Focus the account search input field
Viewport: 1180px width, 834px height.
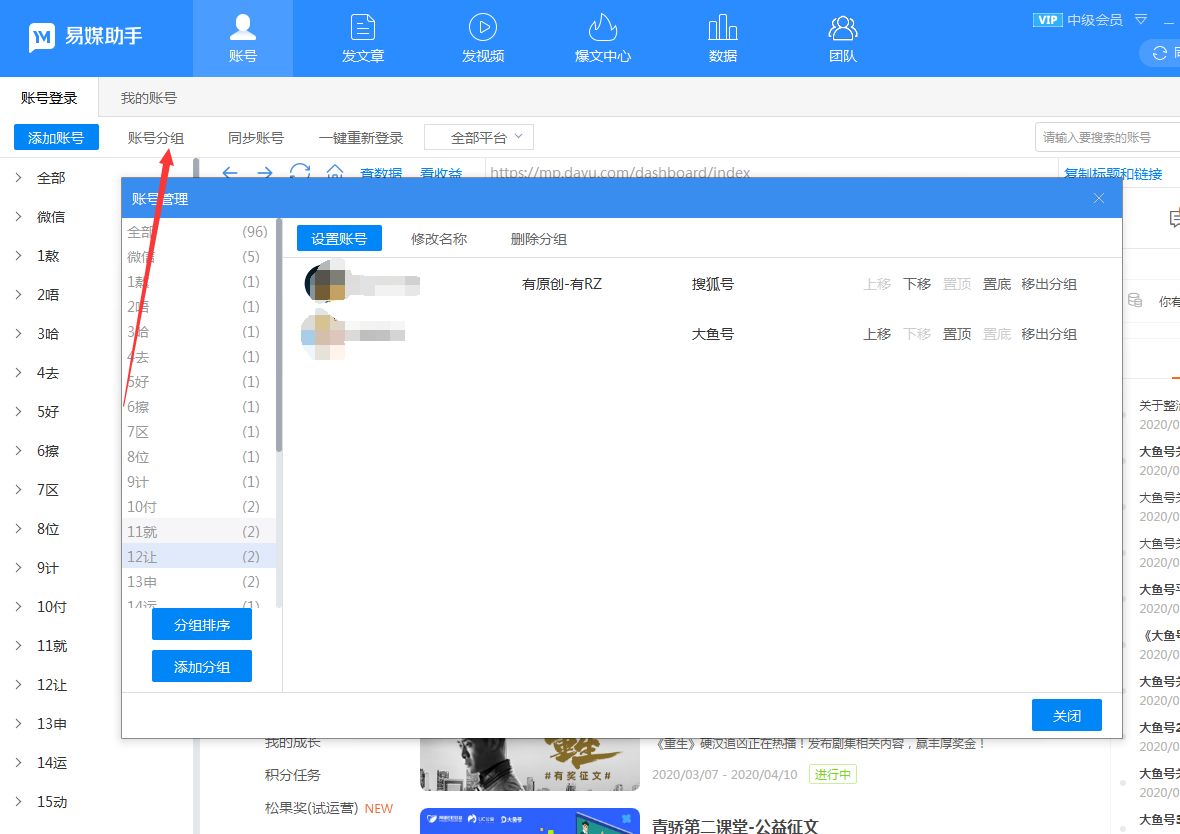tap(1107, 138)
